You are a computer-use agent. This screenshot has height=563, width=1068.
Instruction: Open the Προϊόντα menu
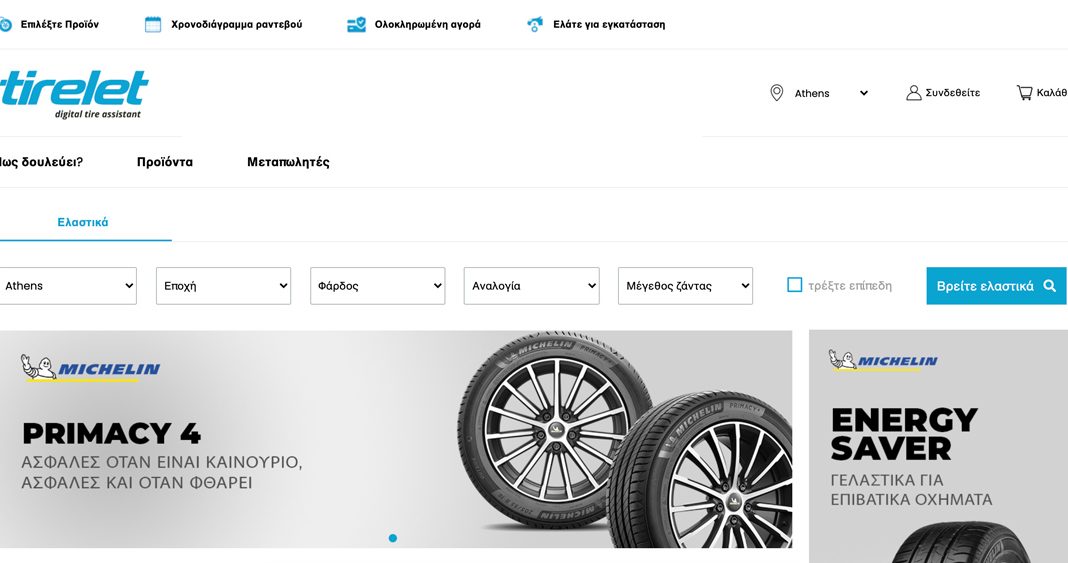[x=165, y=162]
